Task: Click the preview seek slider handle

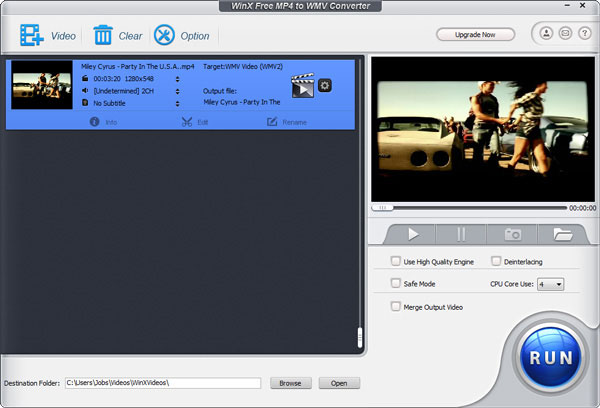Action: click(382, 207)
